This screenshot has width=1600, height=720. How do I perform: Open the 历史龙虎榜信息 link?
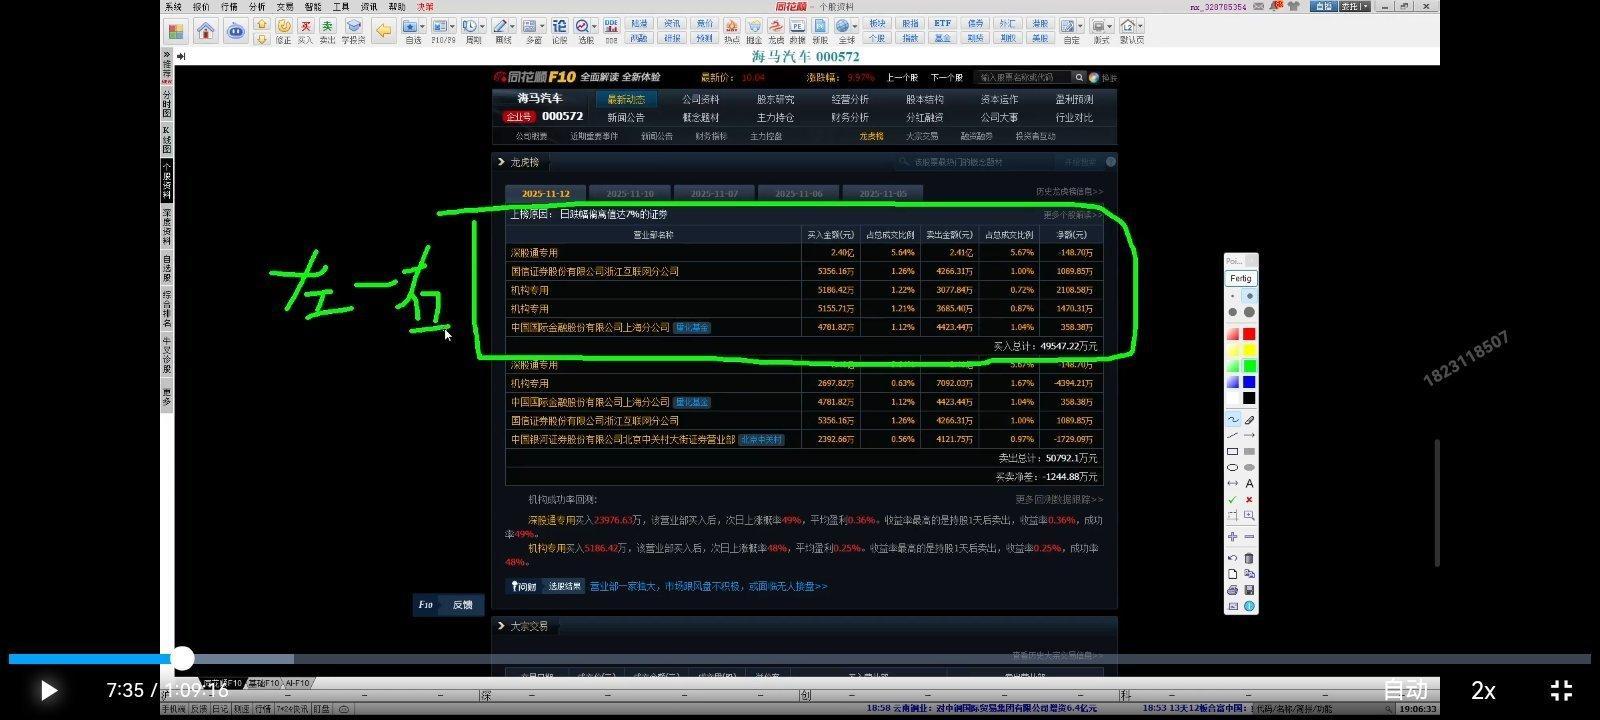(x=1069, y=191)
